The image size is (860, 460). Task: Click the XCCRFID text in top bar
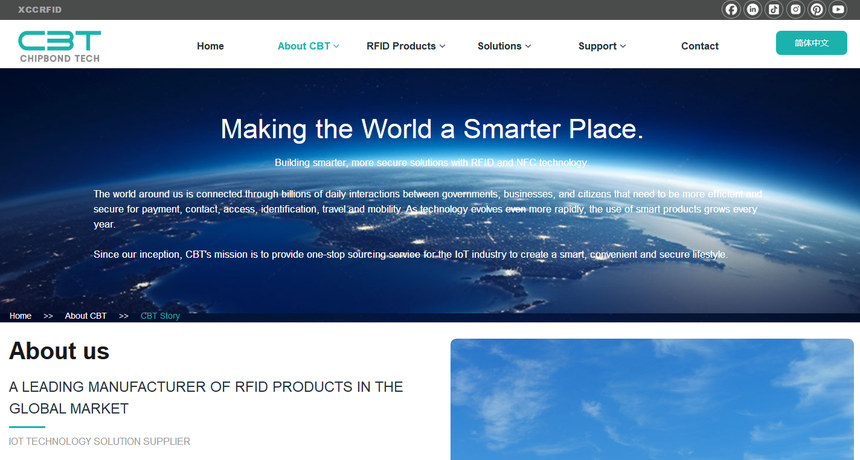pyautogui.click(x=40, y=9)
